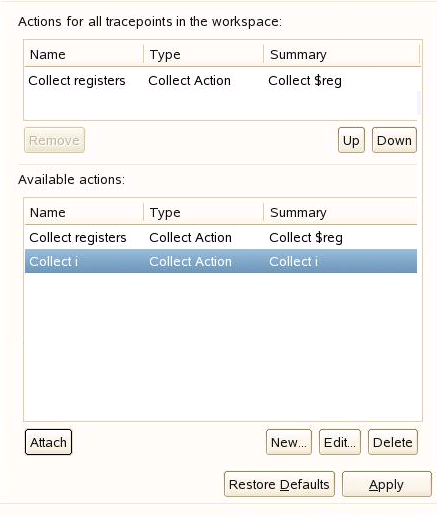Viewport: 437px width, 515px height.
Task: Apply the tracepoint action settings
Action: [x=387, y=484]
